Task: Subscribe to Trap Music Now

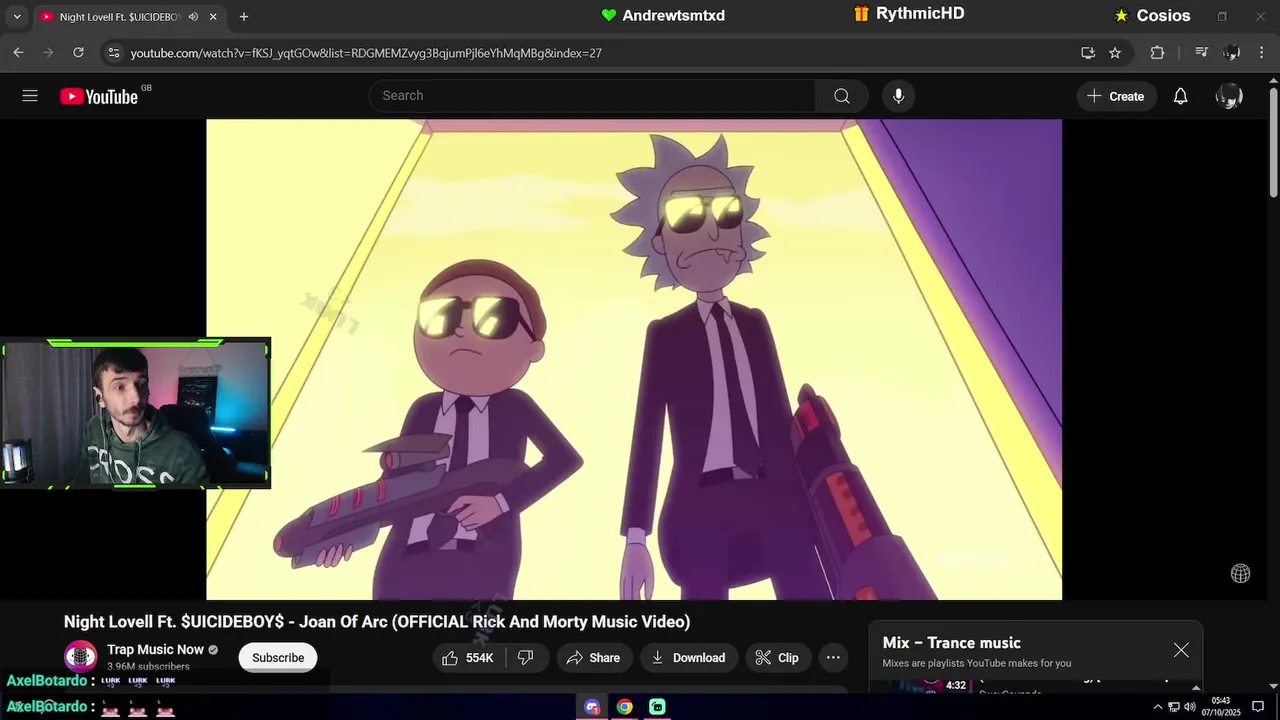Action: tap(278, 657)
